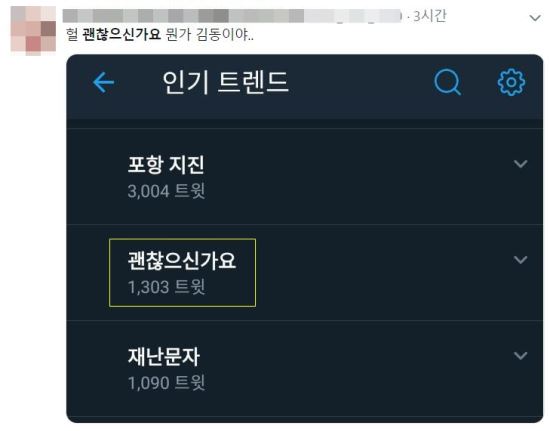
Task: Click the back arrow icon
Action: pos(103,82)
